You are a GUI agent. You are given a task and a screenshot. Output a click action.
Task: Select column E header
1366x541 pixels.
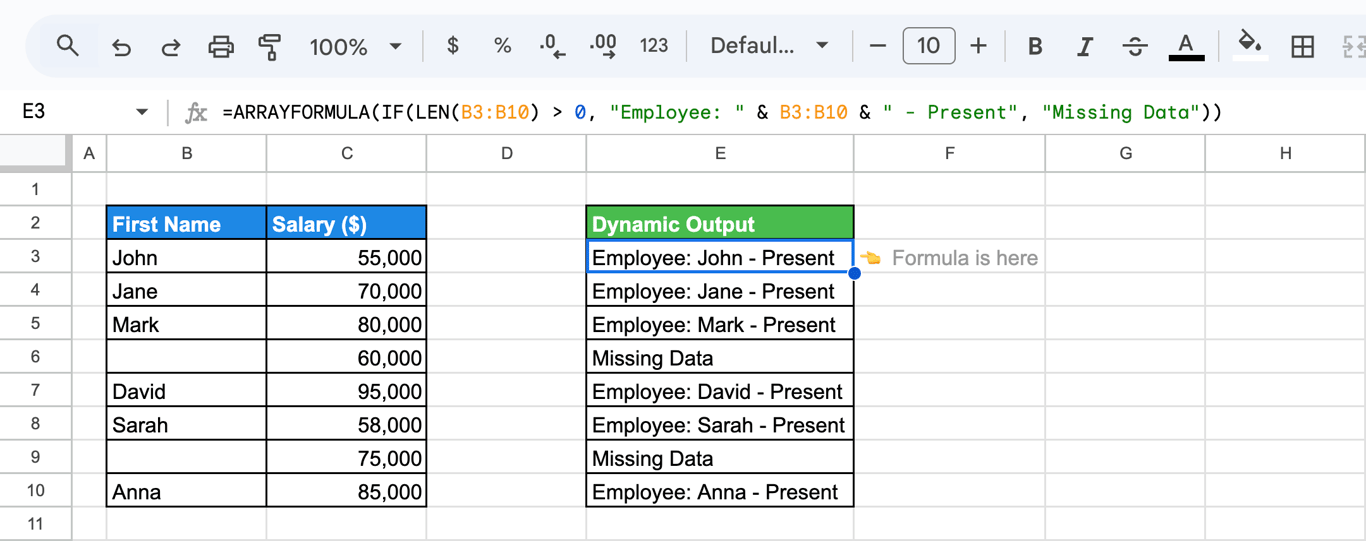pos(720,153)
